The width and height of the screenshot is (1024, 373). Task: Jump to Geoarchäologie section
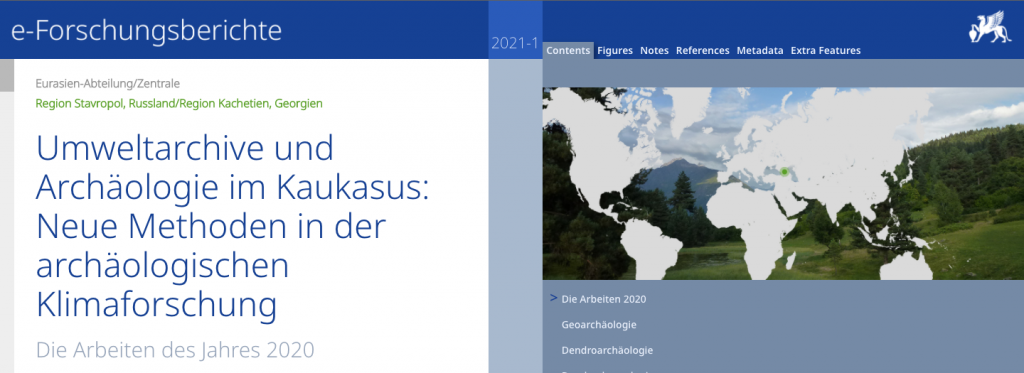(x=599, y=325)
